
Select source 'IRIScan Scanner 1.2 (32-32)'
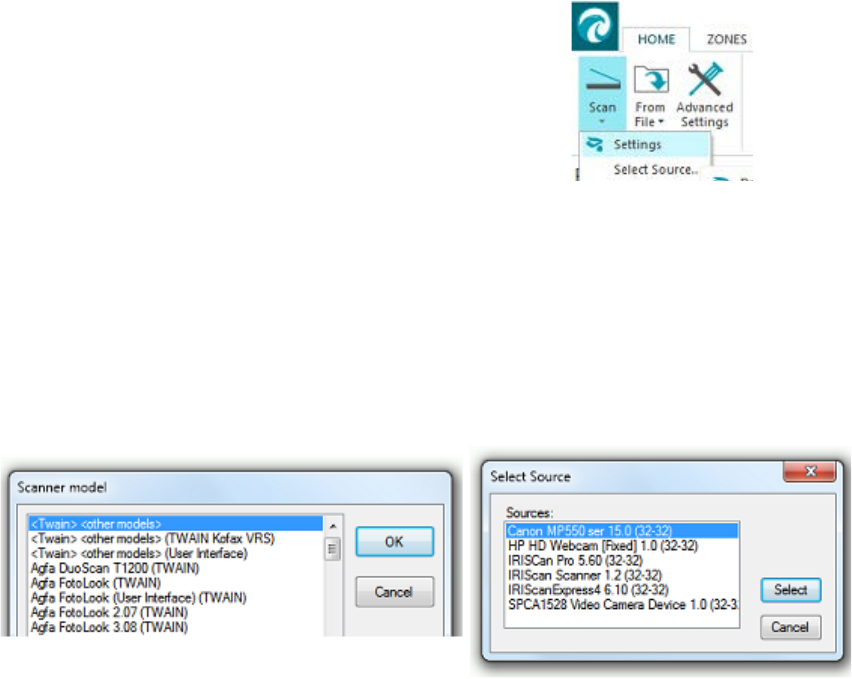tap(622, 575)
